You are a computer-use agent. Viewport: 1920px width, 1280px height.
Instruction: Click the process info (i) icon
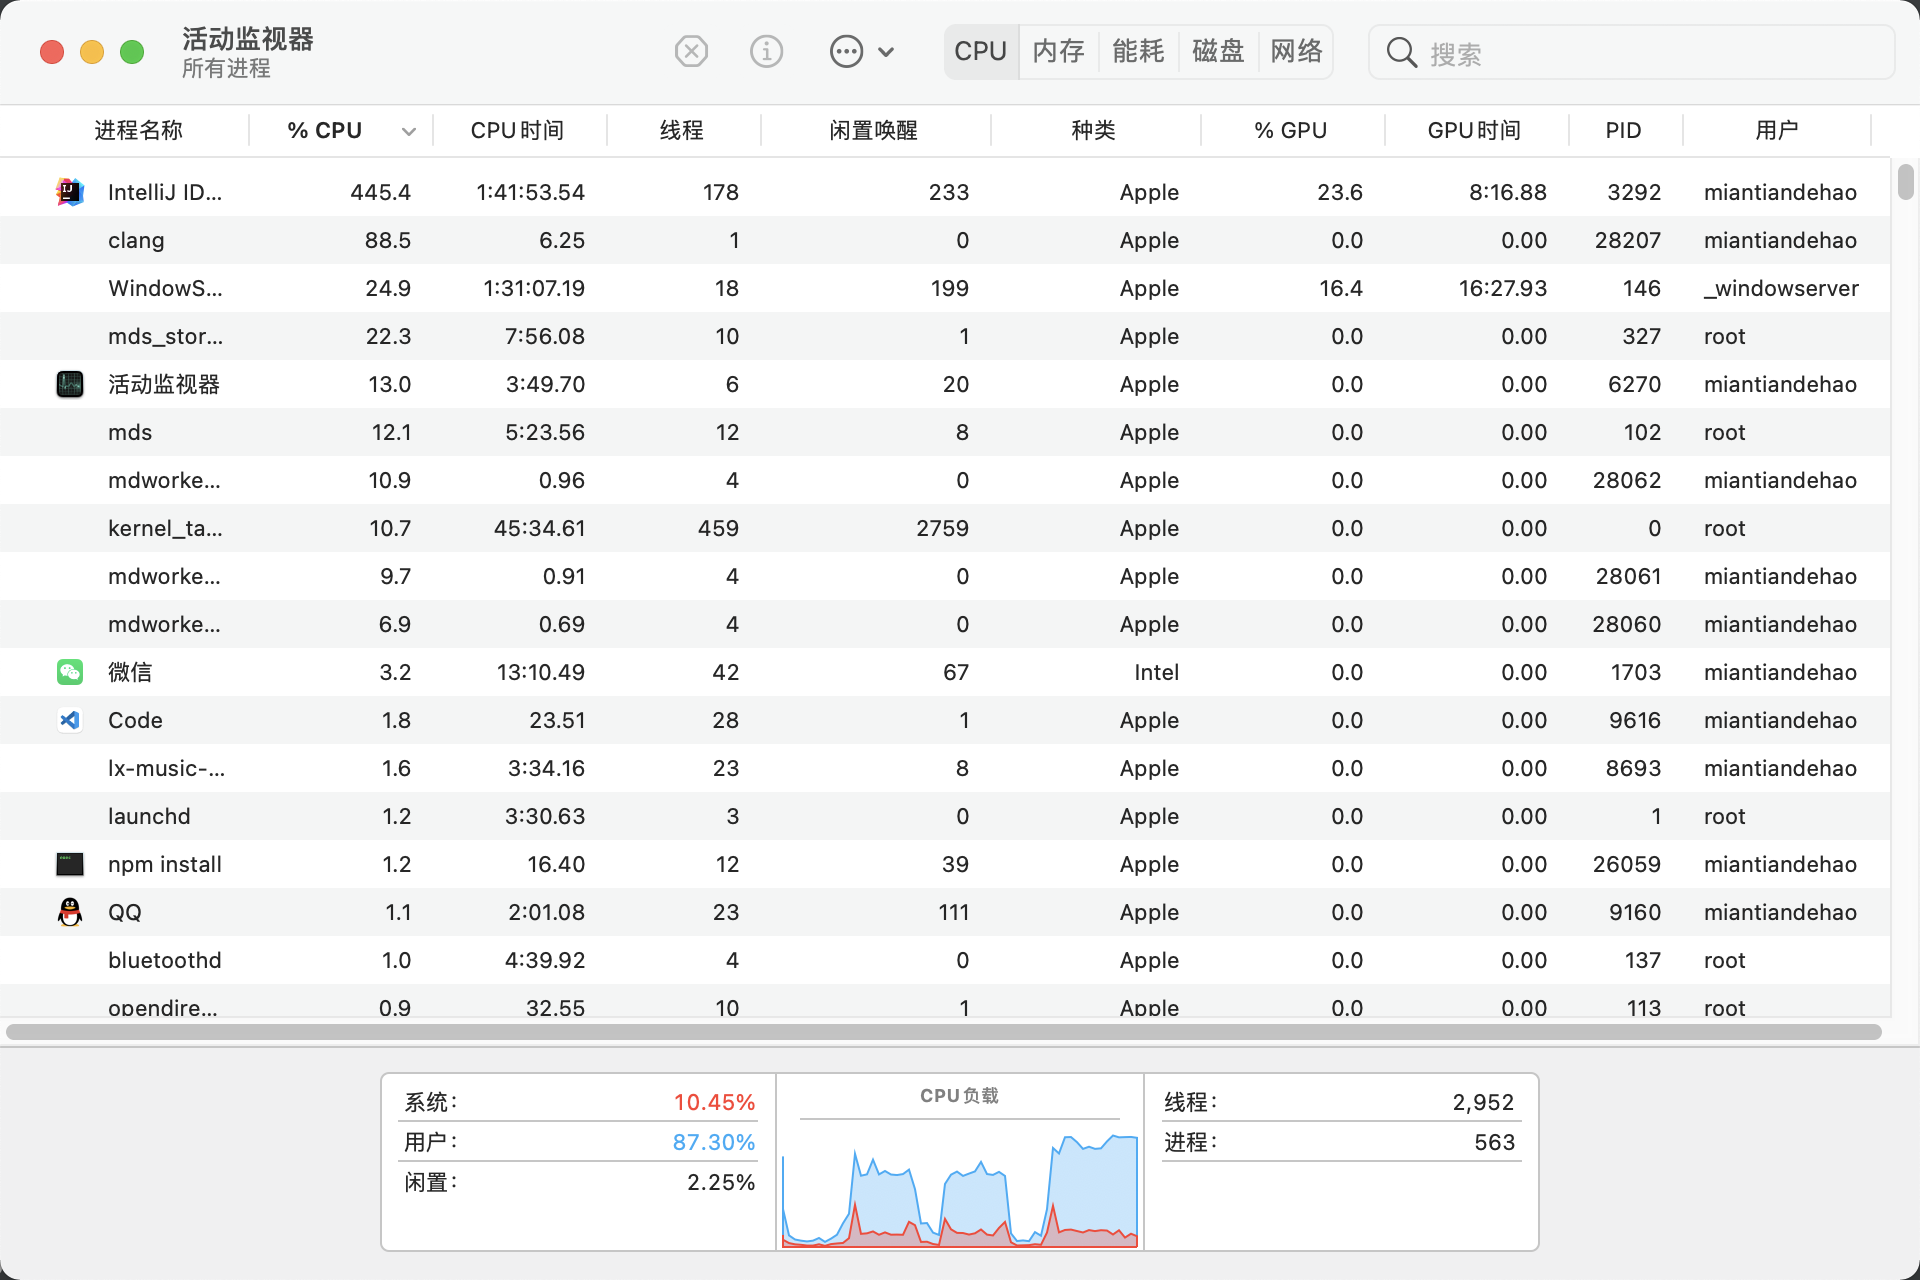point(766,51)
